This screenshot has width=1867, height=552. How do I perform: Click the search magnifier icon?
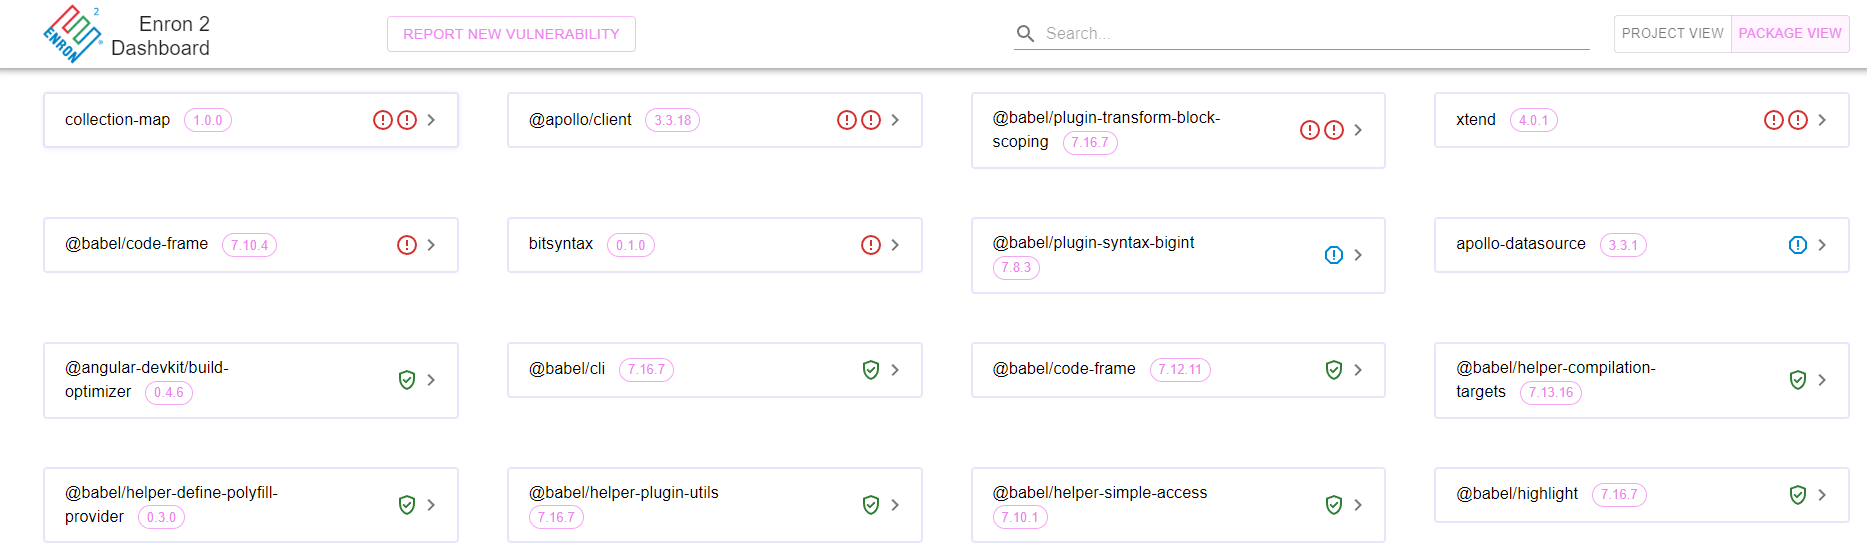(x=1025, y=34)
